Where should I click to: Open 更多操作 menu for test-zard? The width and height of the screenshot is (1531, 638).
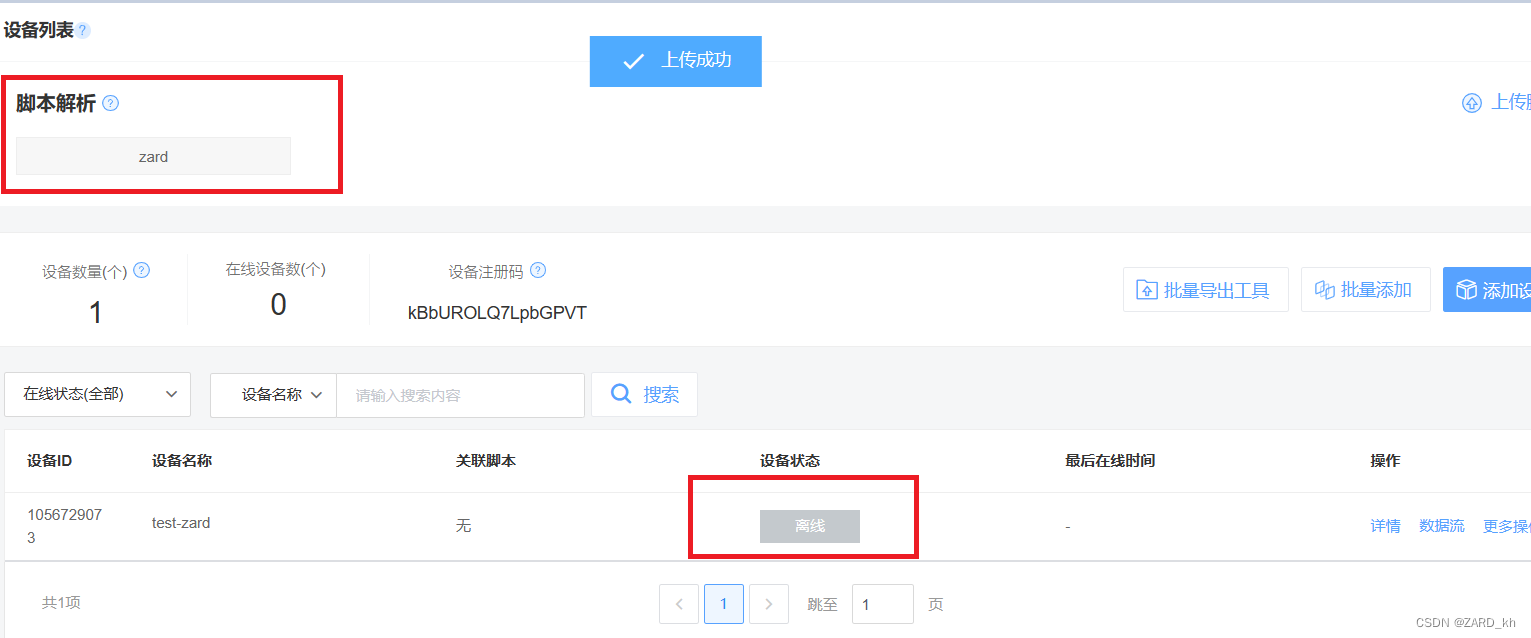point(1507,526)
